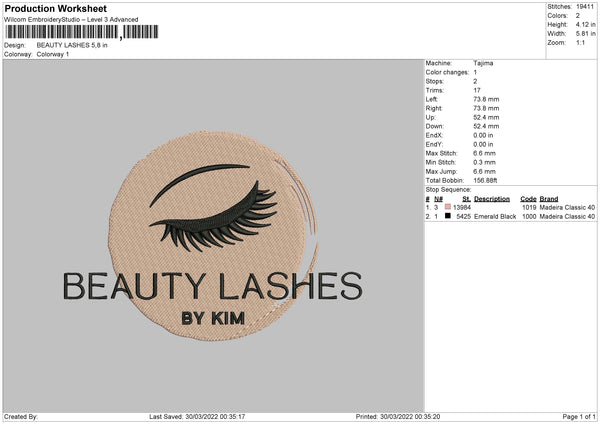The width and height of the screenshot is (600, 424).
Task: Select the Machine value 'Tajima'
Action: 483,63
